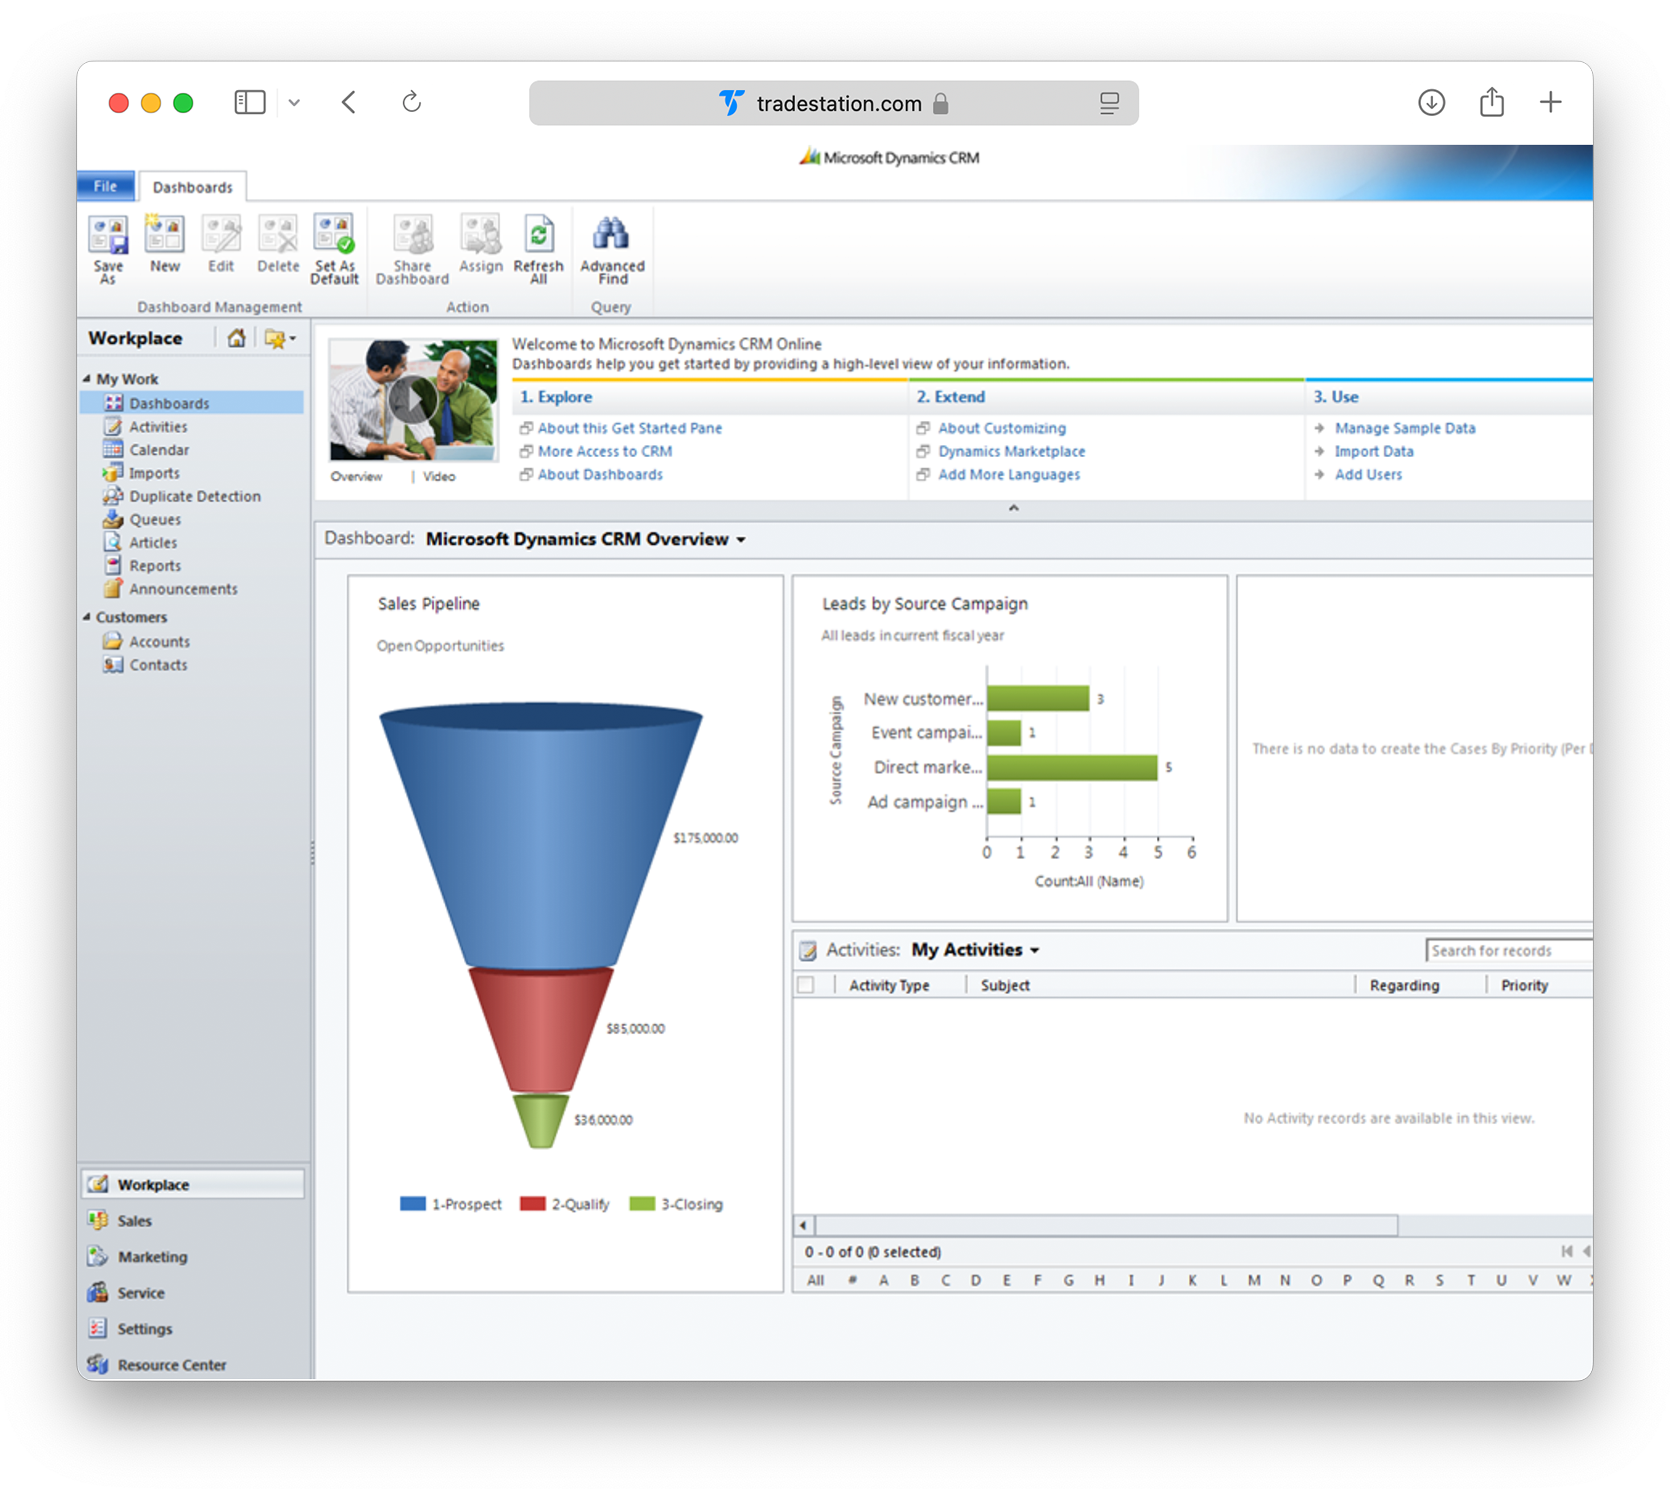The height and width of the screenshot is (1500, 1670).
Task: Open About Customizing link
Action: click(1001, 427)
